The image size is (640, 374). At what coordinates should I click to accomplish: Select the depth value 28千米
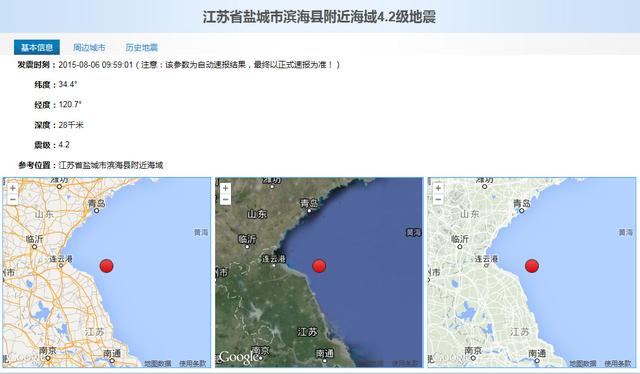click(71, 125)
